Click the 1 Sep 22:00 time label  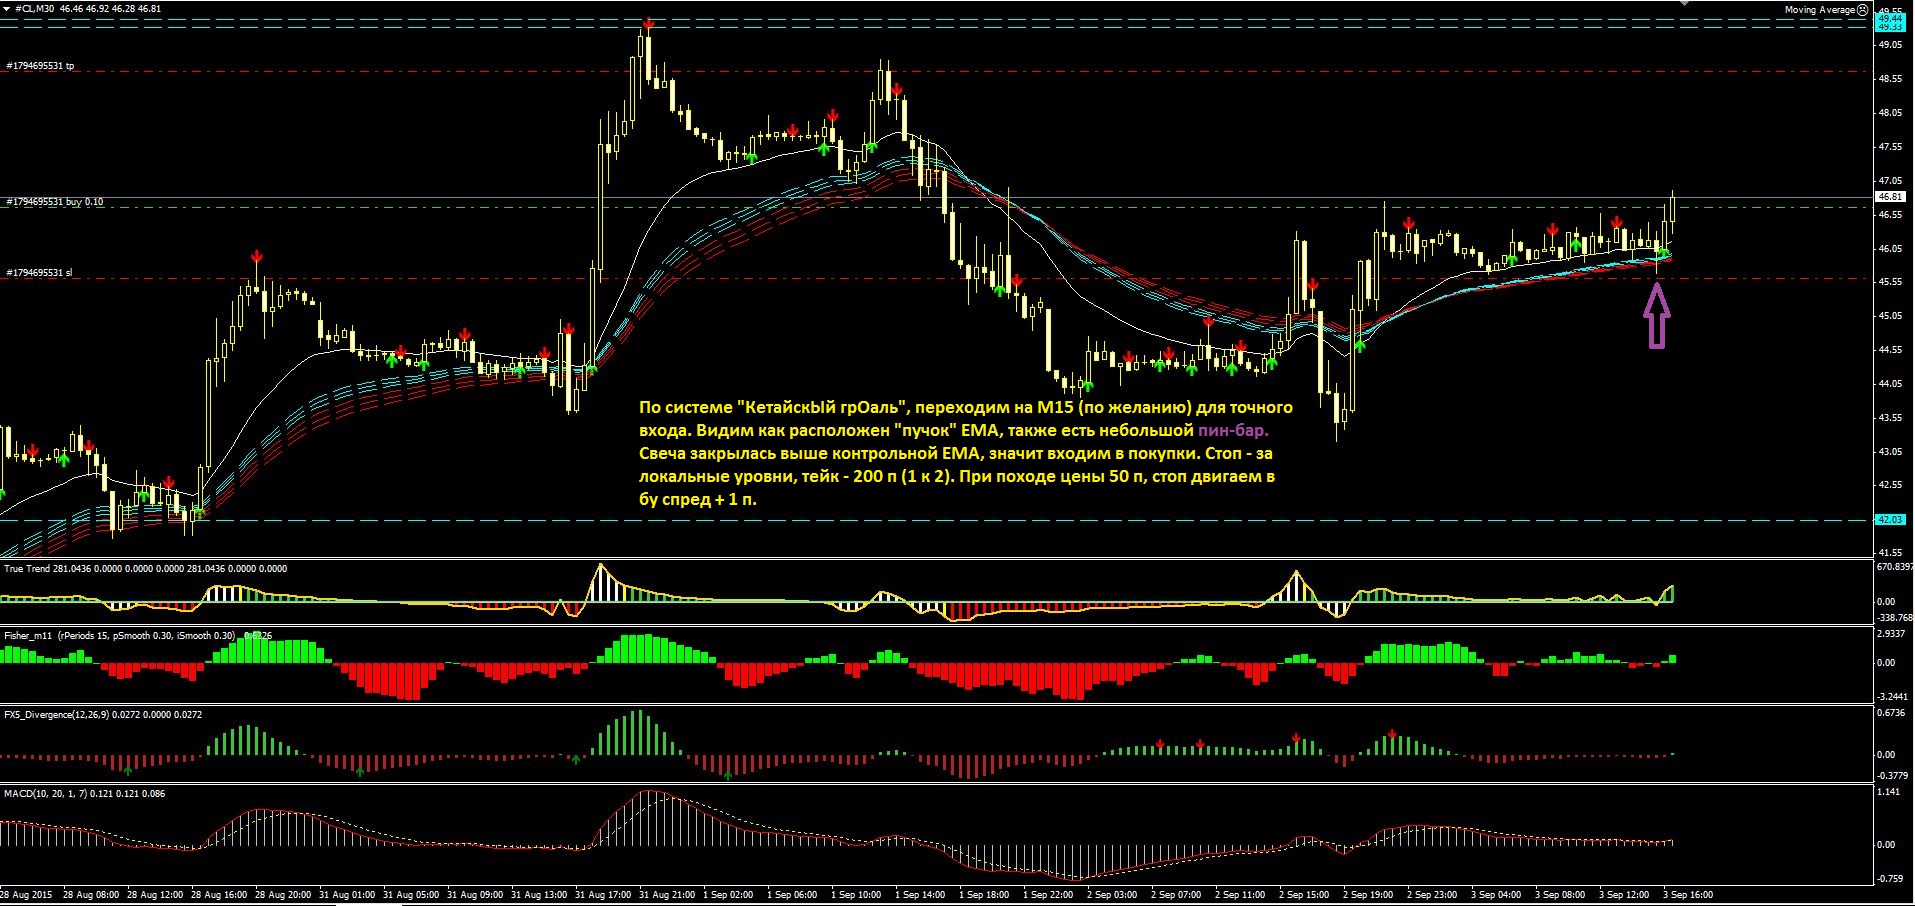click(1048, 895)
